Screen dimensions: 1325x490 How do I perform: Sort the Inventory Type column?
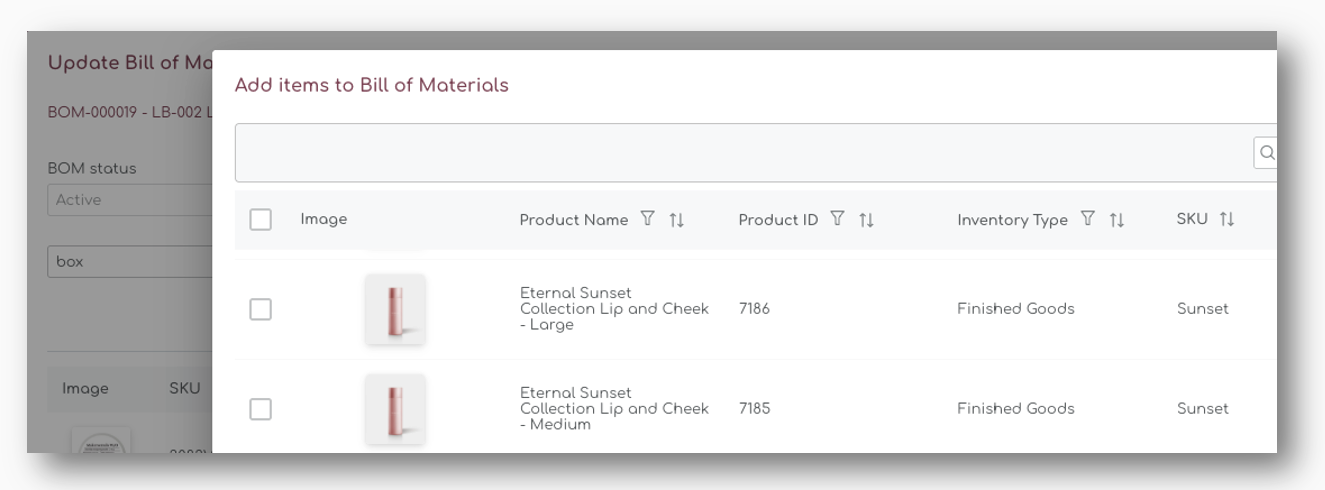point(1117,220)
